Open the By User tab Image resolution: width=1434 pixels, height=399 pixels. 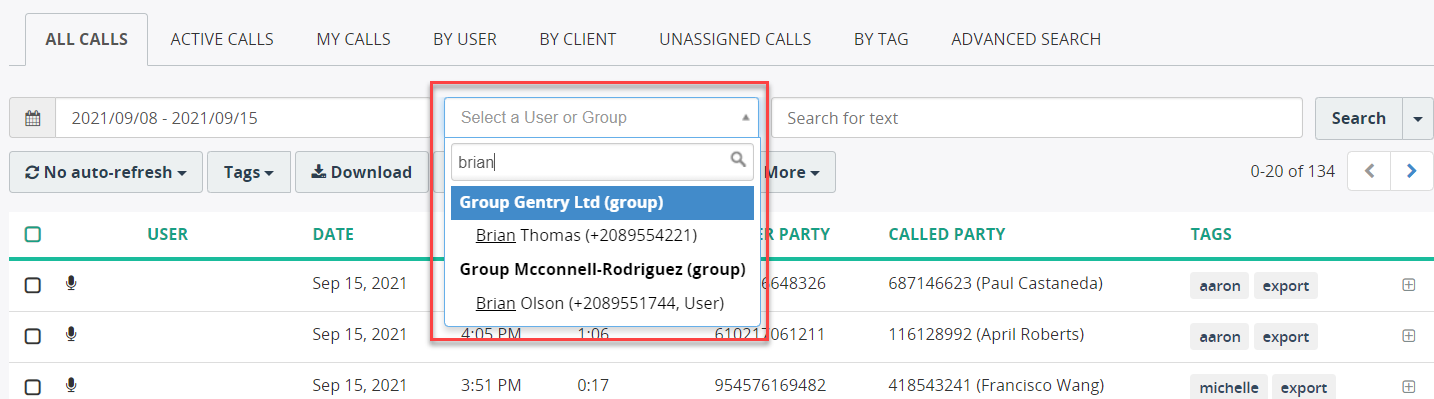pyautogui.click(x=465, y=40)
